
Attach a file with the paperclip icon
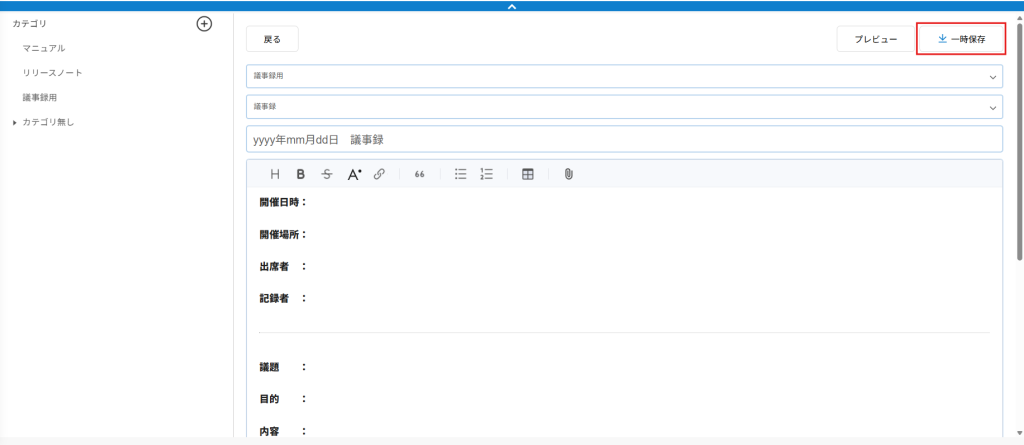(568, 174)
